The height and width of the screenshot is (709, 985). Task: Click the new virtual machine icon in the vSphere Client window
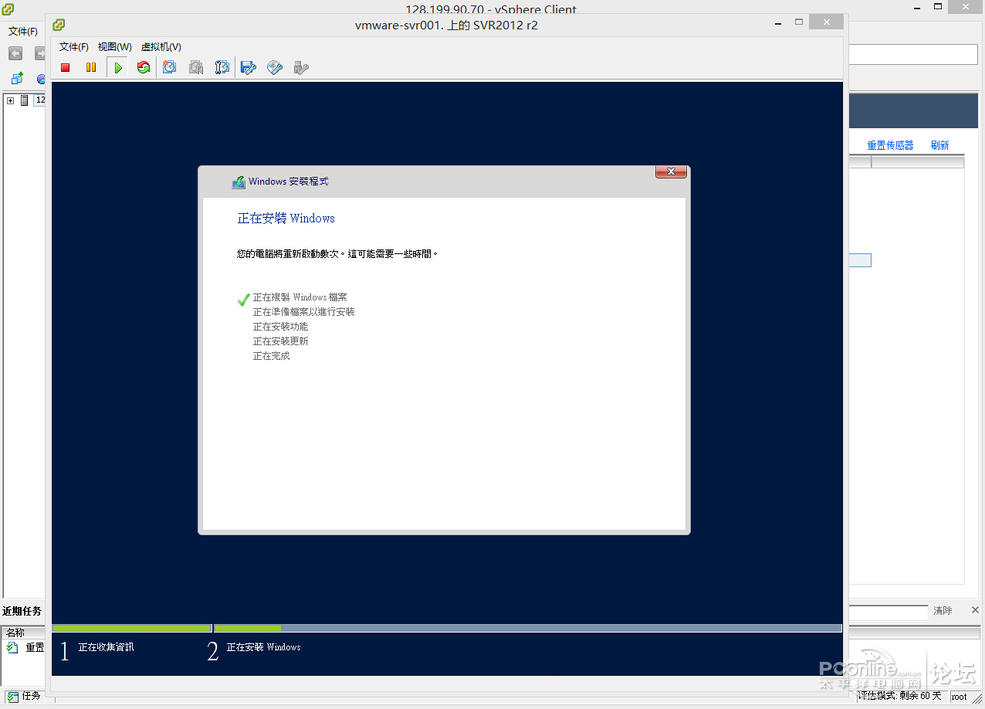17,78
